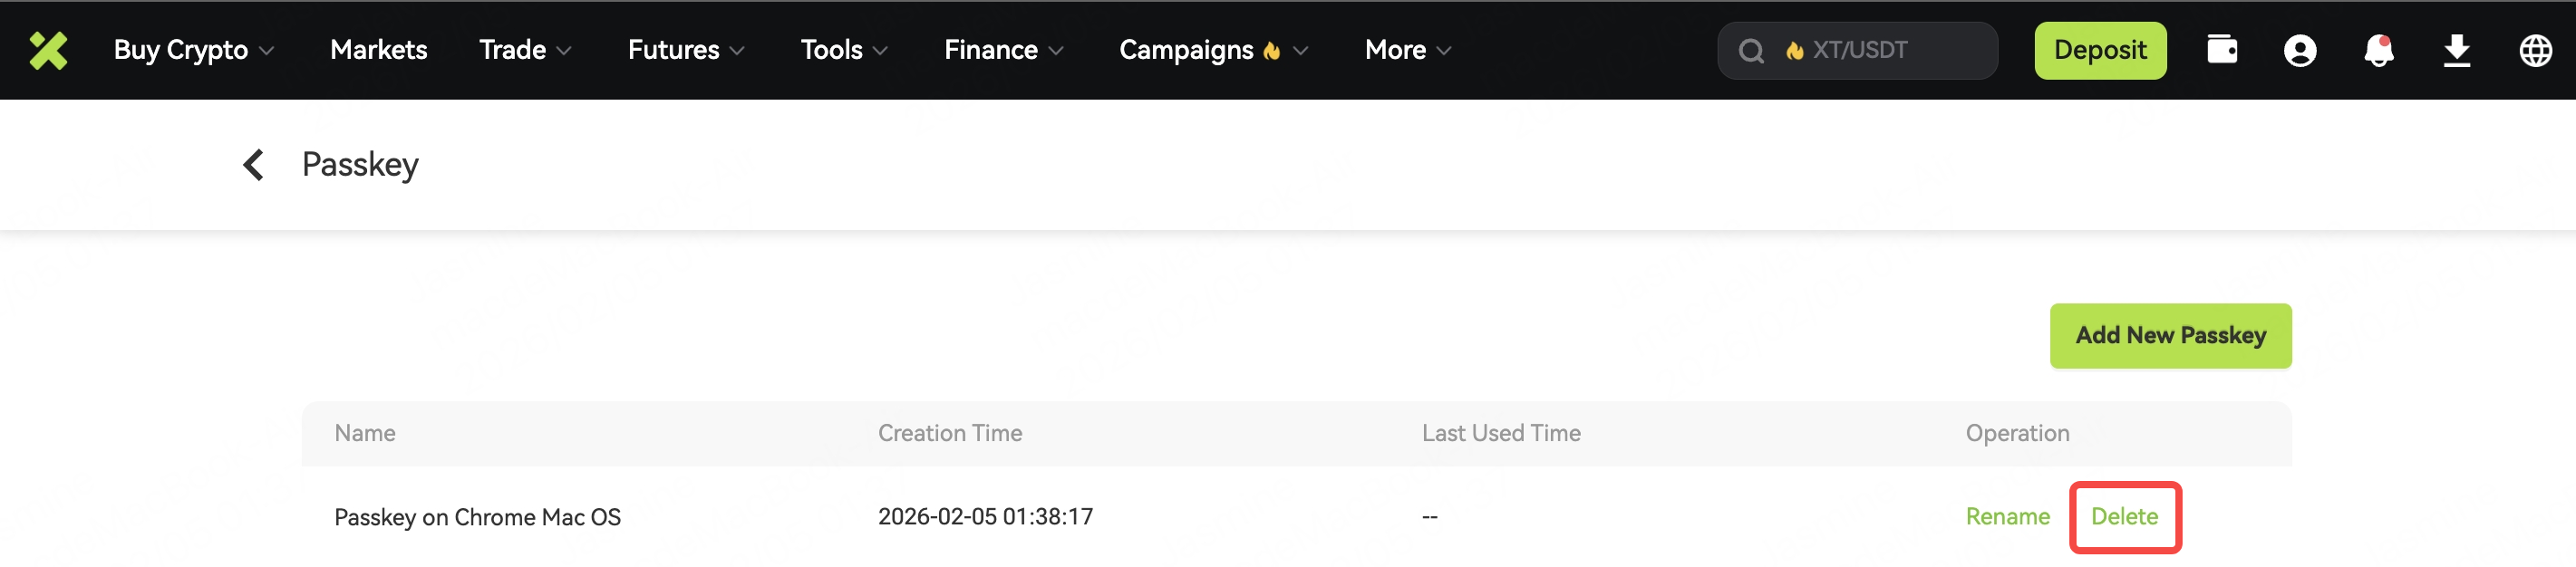Expand the More menu
Viewport: 2576px width, 567px height.
pos(1407,50)
